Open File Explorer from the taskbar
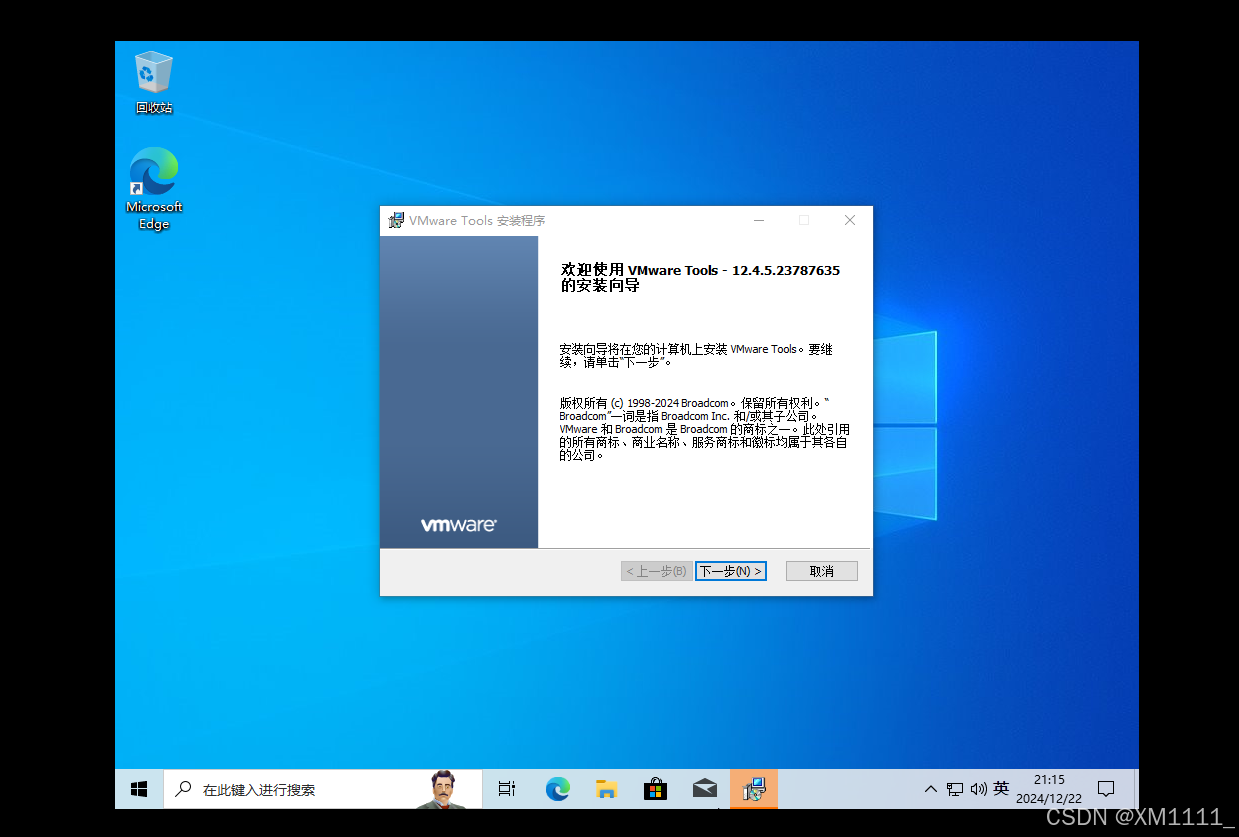This screenshot has width=1239, height=837. [606, 789]
